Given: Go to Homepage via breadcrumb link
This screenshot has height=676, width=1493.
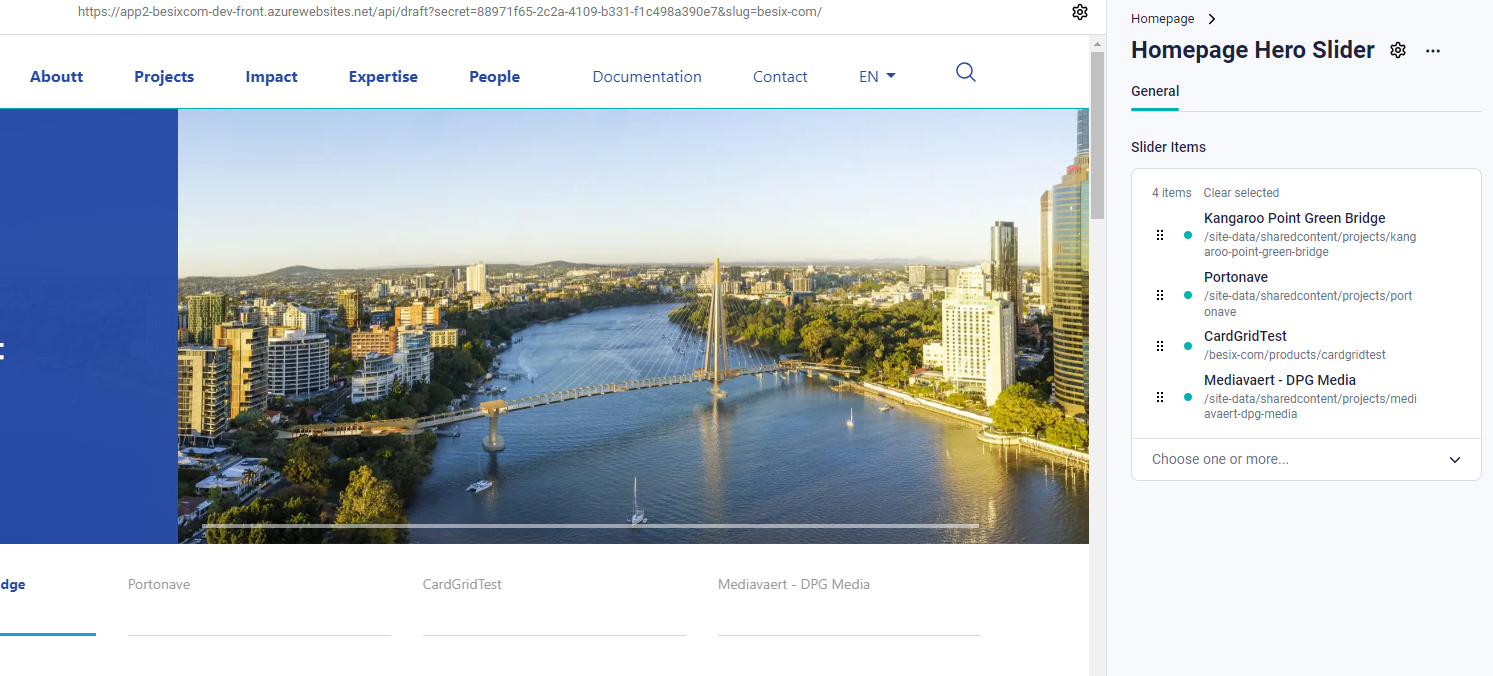Looking at the screenshot, I should (x=1162, y=19).
